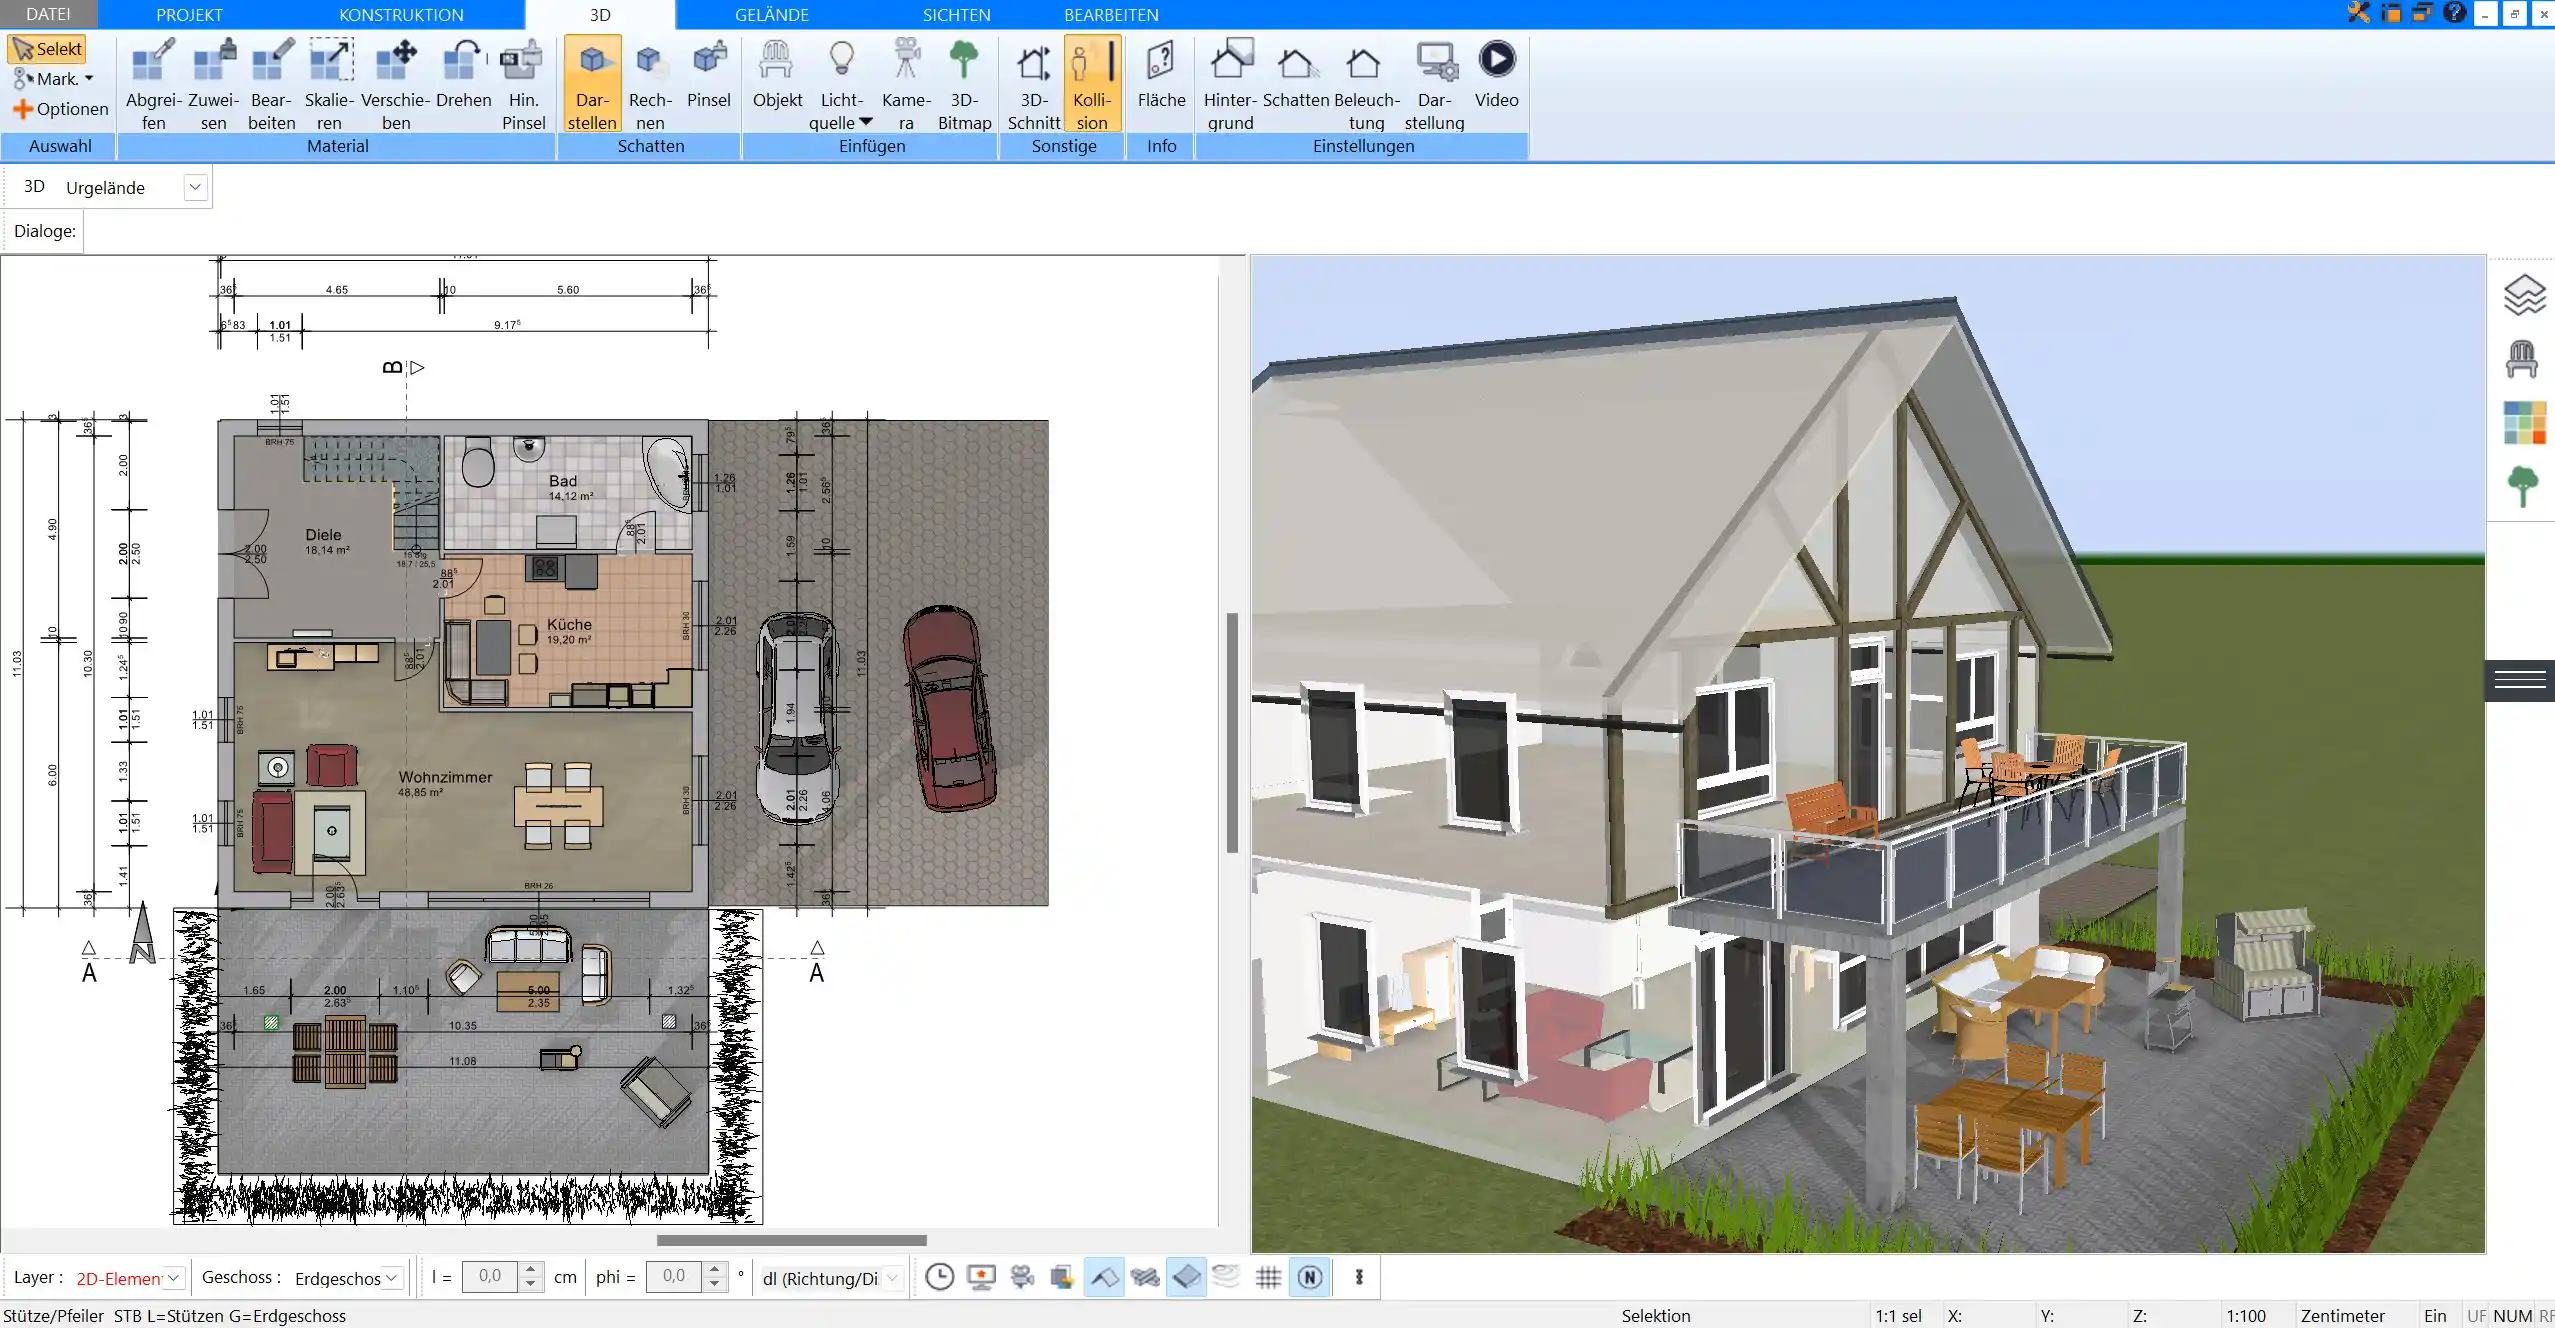Open the Geschoss Erdgeschoss dropdown
Screen dimensions: 2555x1328
pyautogui.click(x=392, y=1278)
